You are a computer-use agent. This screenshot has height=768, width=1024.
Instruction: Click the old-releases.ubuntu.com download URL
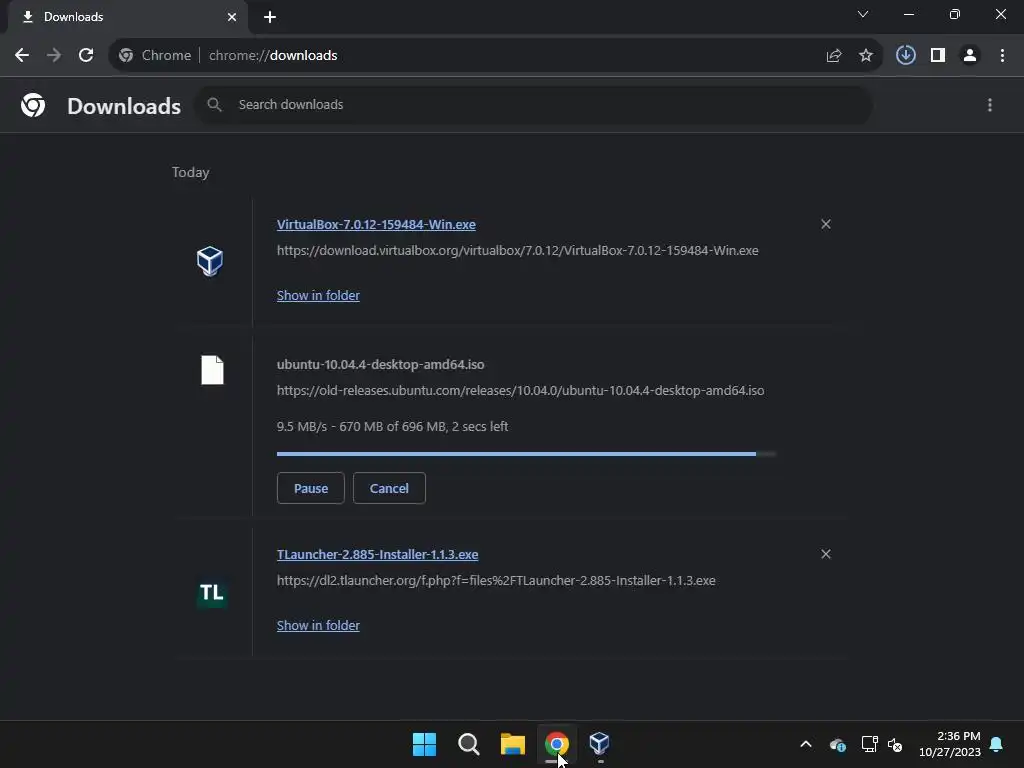520,391
